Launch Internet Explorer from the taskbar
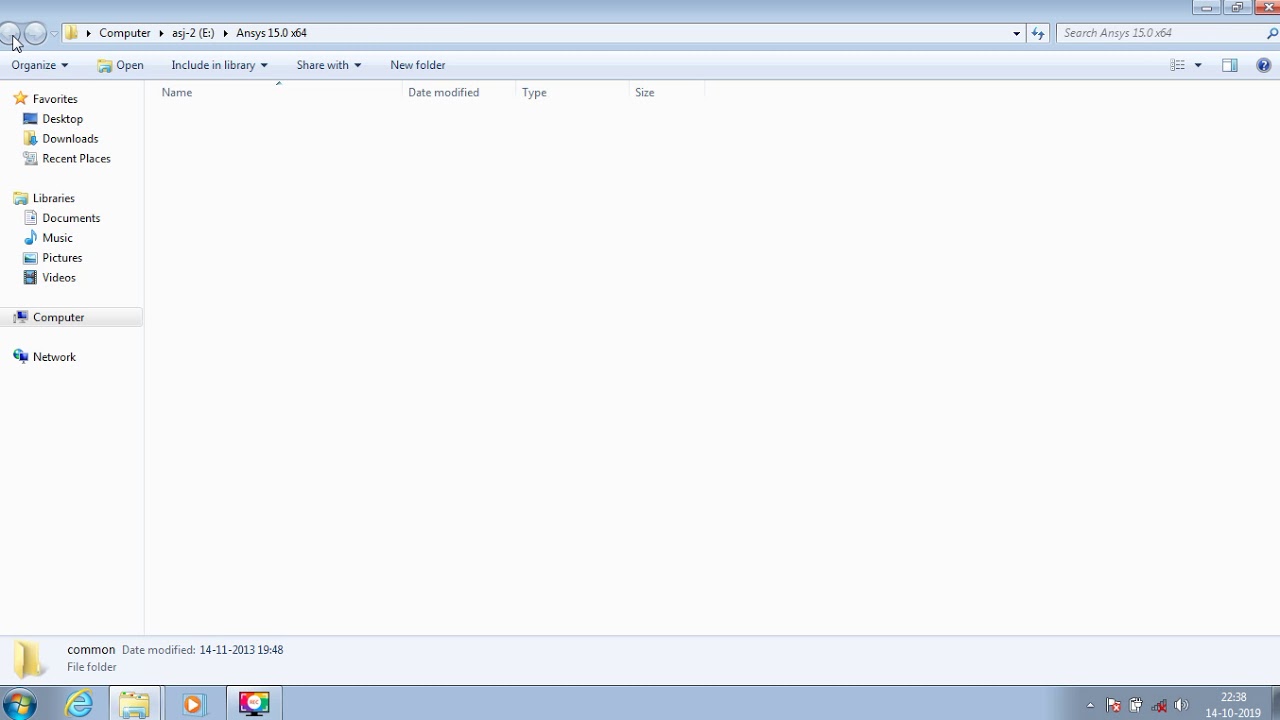Screen dimensions: 1280x720 pyautogui.click(x=79, y=704)
